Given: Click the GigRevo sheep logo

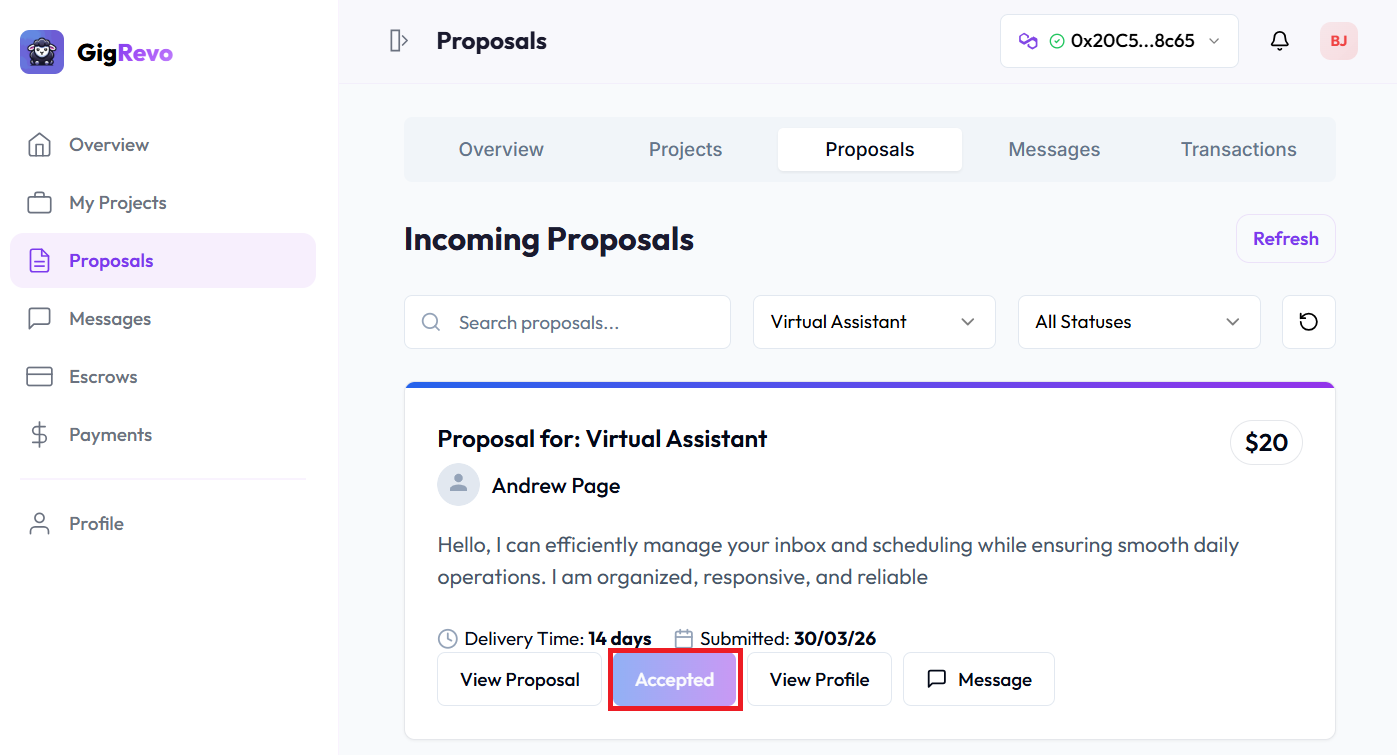Looking at the screenshot, I should pos(40,50).
